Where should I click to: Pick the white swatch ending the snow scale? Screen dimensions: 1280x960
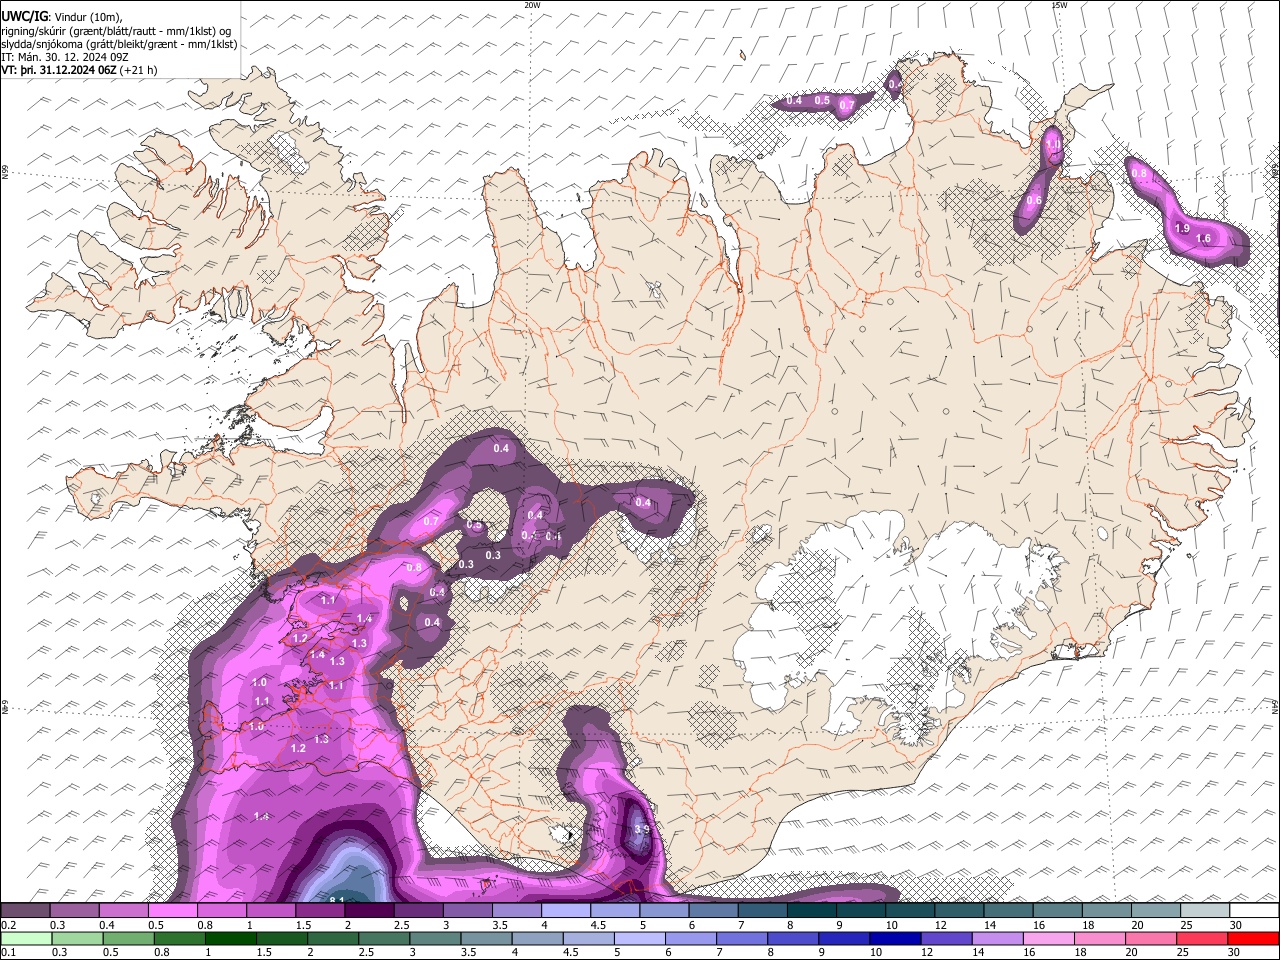[x=1254, y=910]
